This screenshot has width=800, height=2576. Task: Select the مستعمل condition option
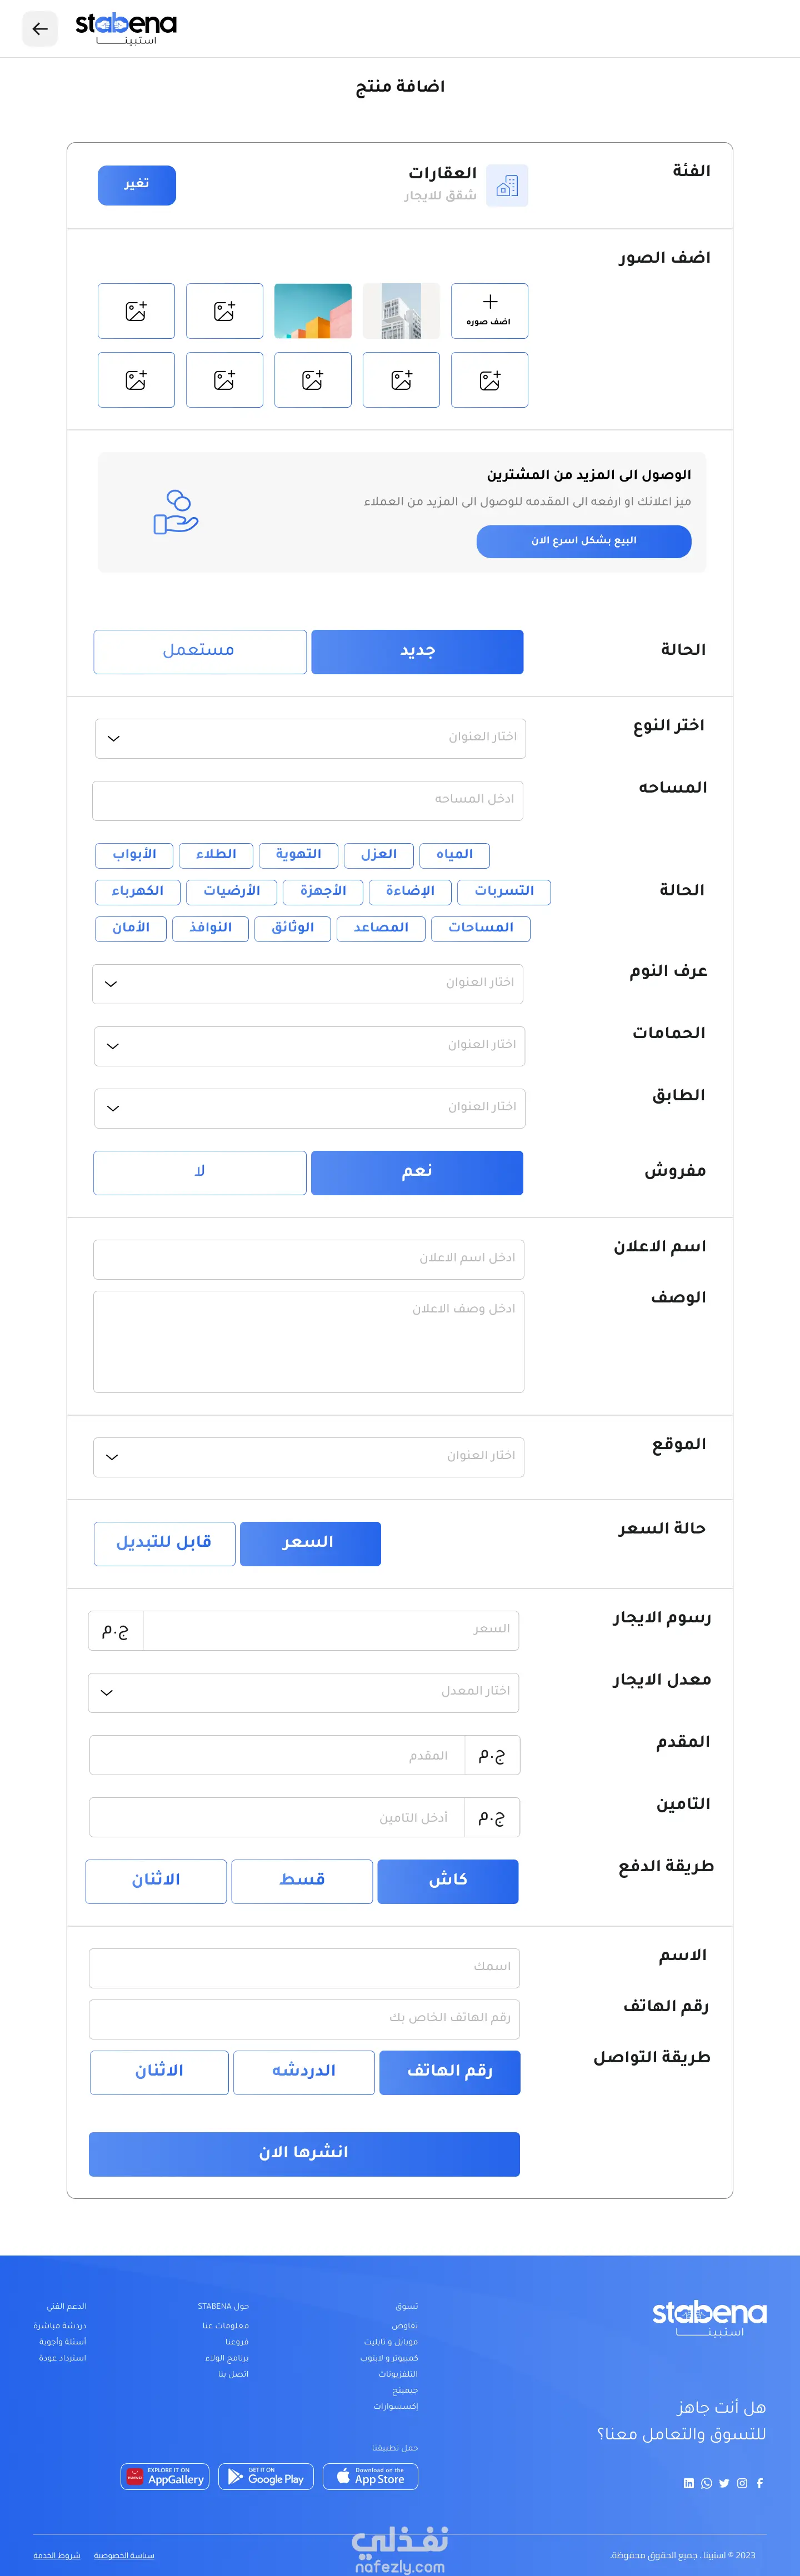pos(200,652)
